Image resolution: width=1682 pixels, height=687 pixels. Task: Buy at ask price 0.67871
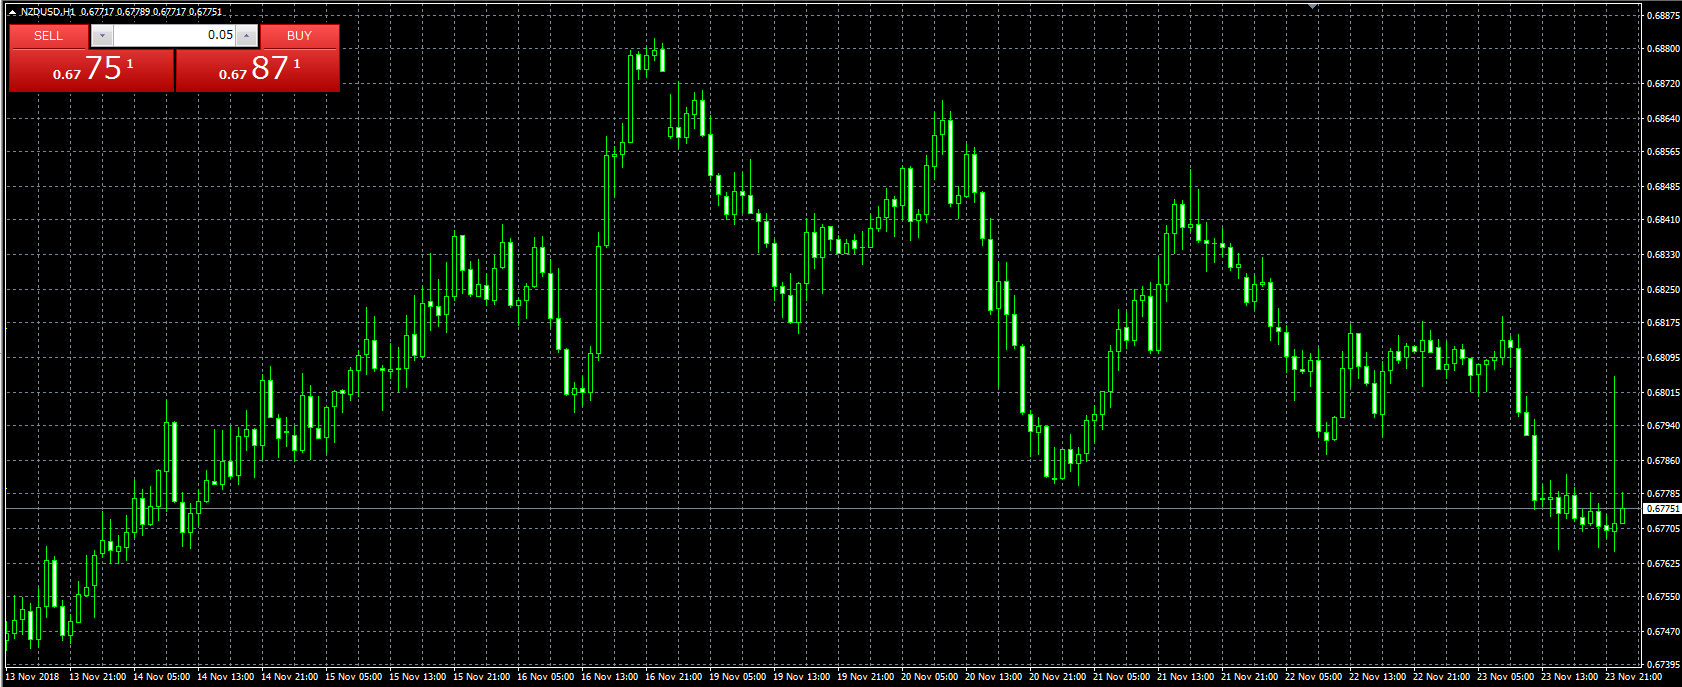[258, 70]
